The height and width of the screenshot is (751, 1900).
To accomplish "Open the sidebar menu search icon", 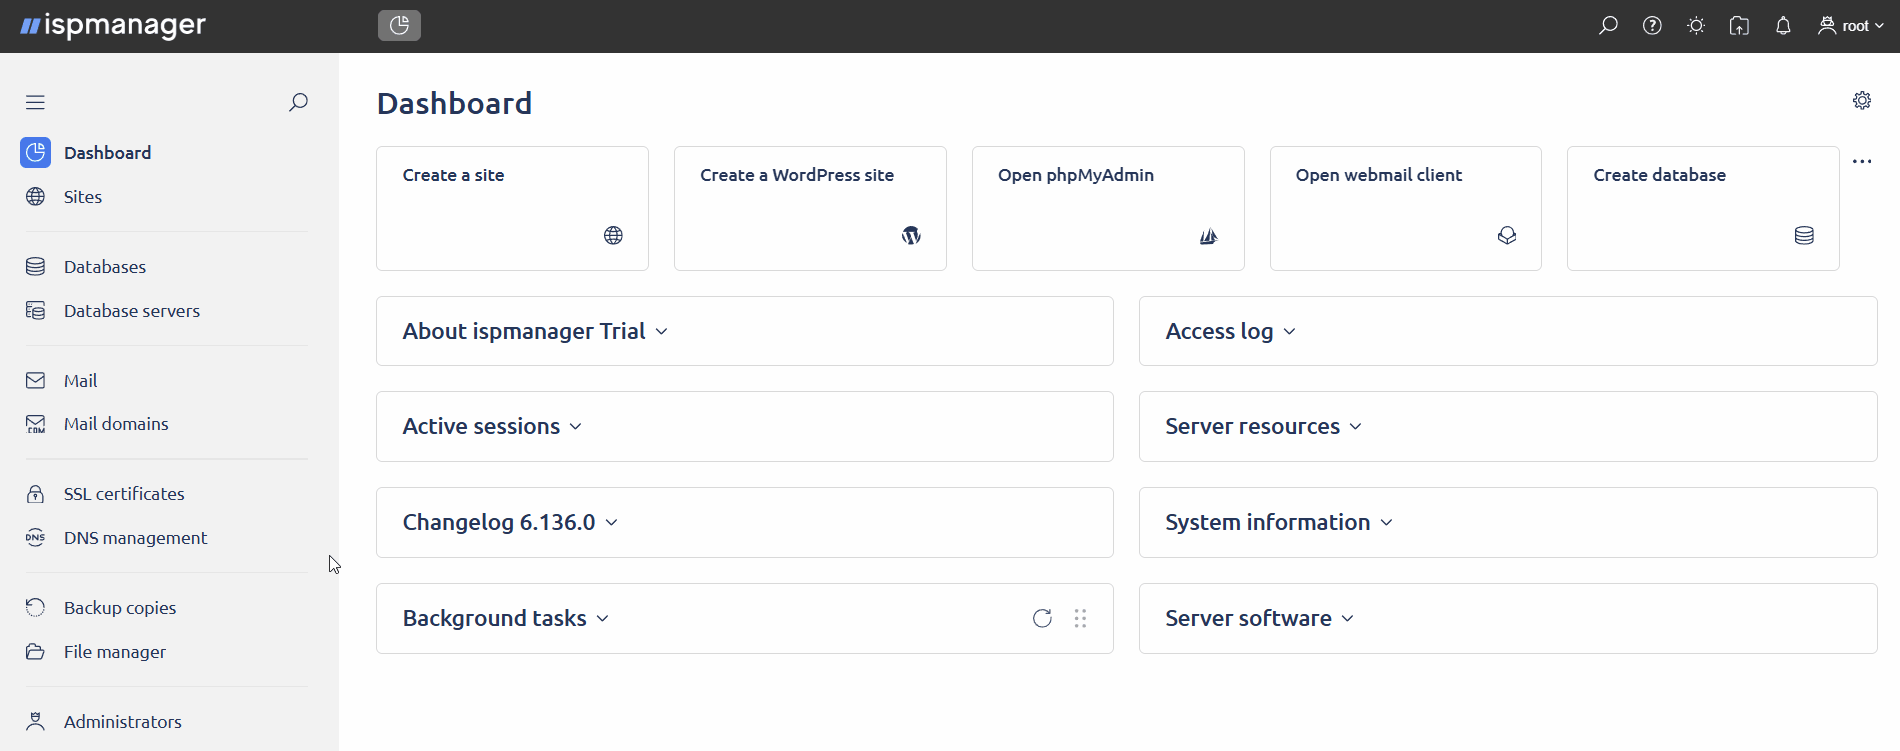I will point(298,102).
